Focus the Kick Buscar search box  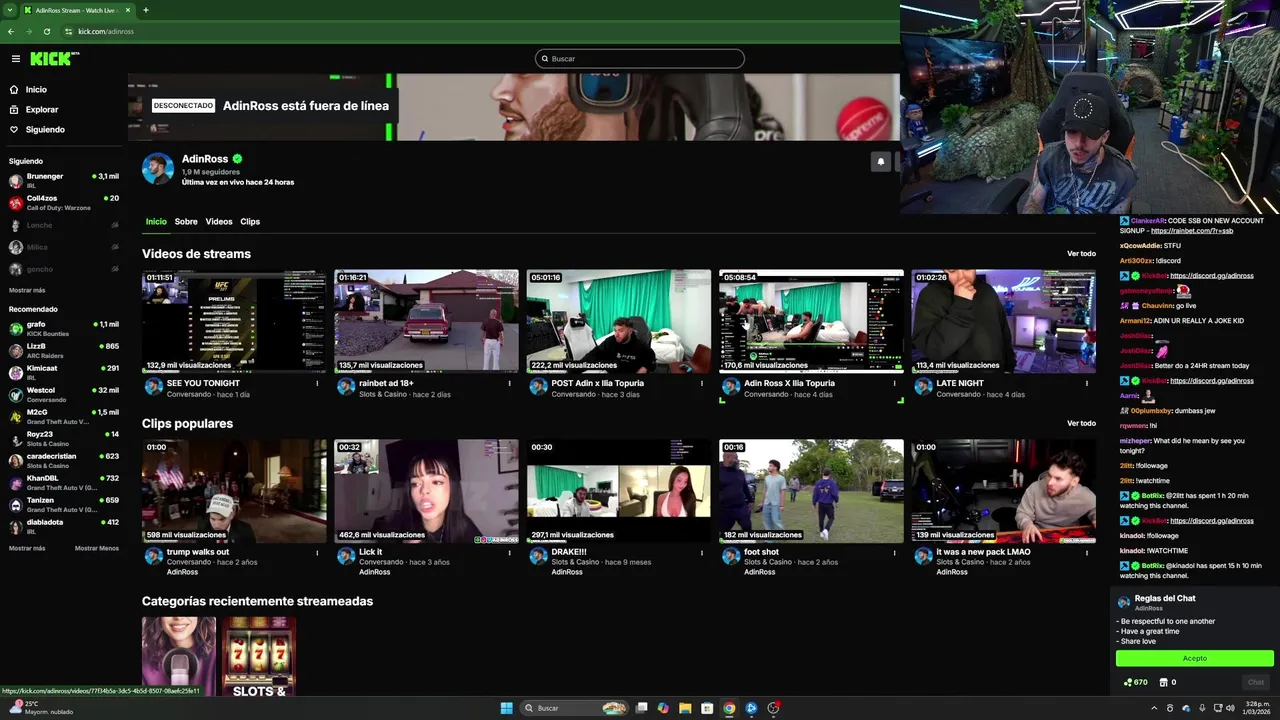(x=640, y=59)
